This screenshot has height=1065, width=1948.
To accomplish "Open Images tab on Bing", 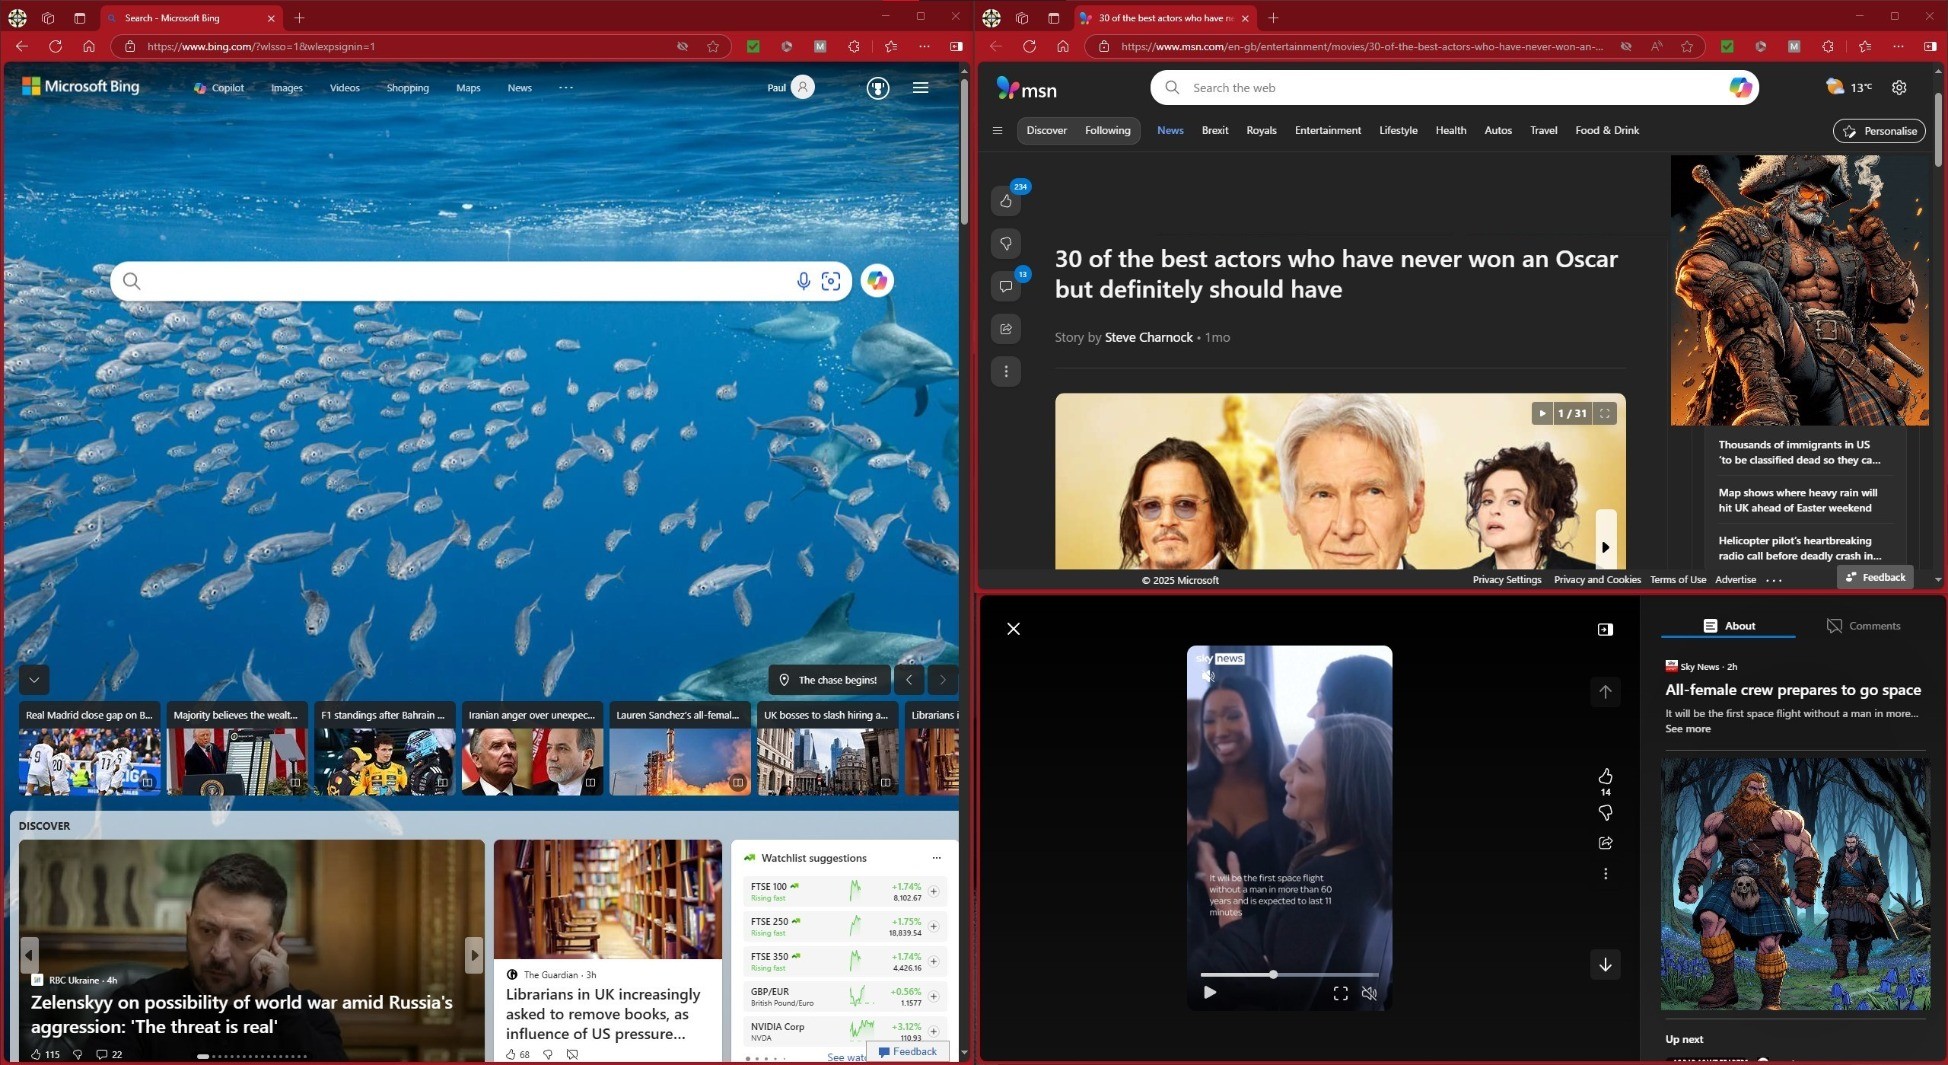I will [286, 88].
